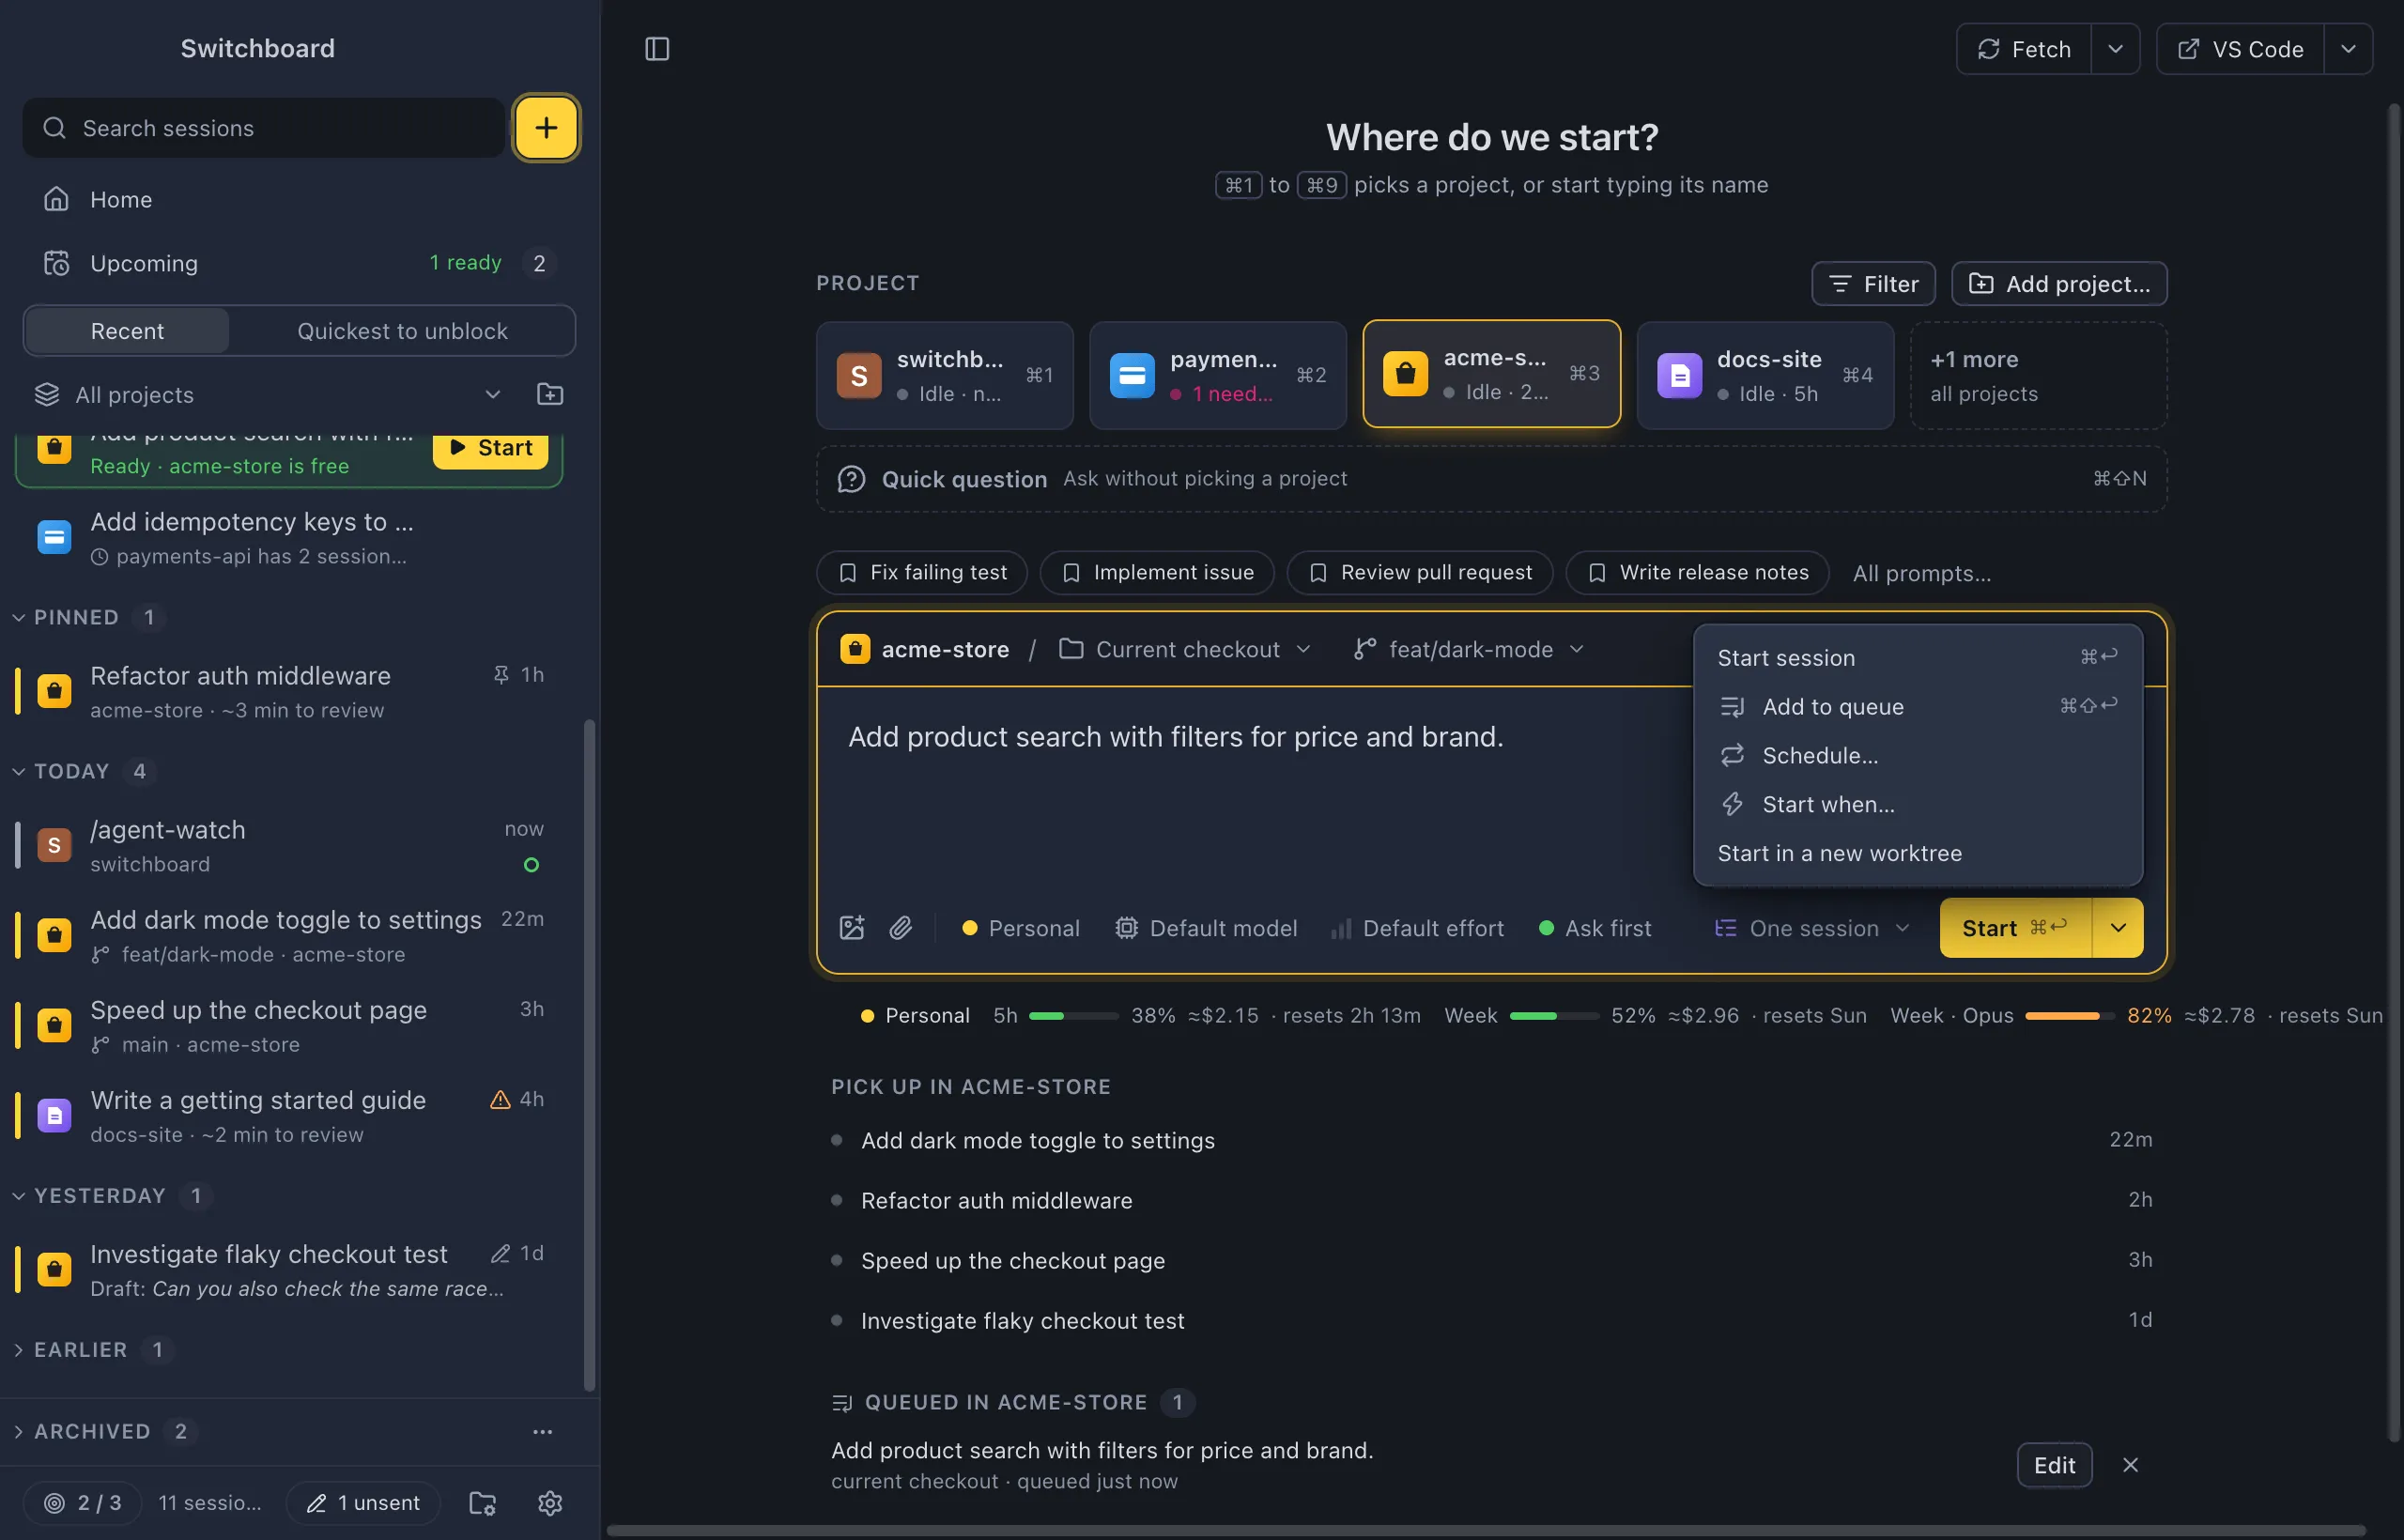Click the 2 / 3 target status indicator
The height and width of the screenshot is (1540, 2404).
[83, 1503]
